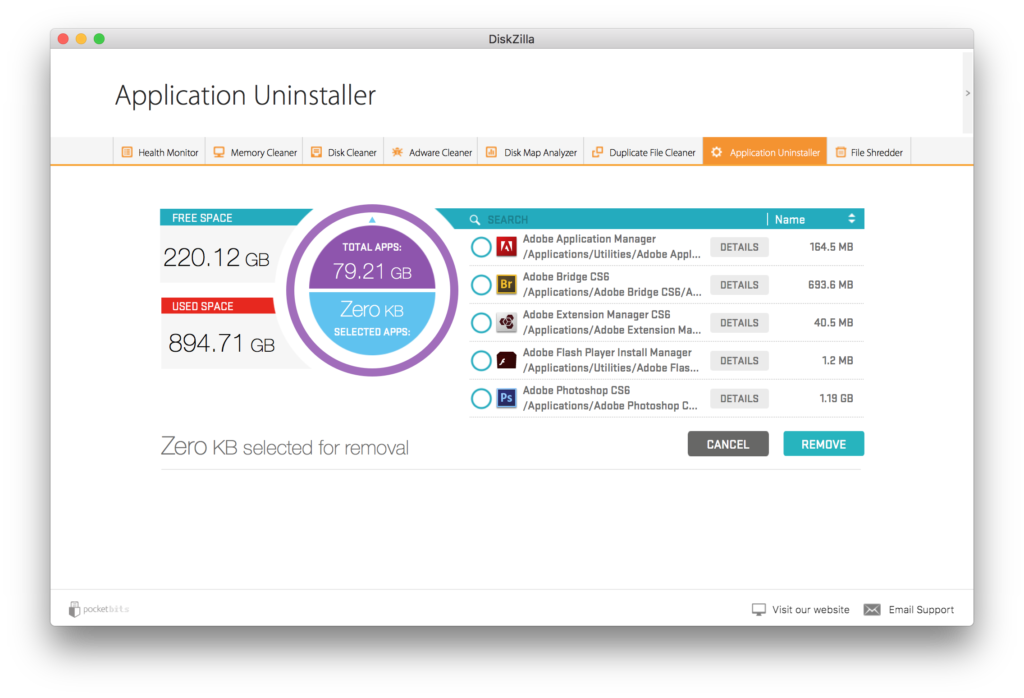Viewport: 1024px width, 698px height.
Task: Switch to the Memory Cleaner tab
Action: 255,152
